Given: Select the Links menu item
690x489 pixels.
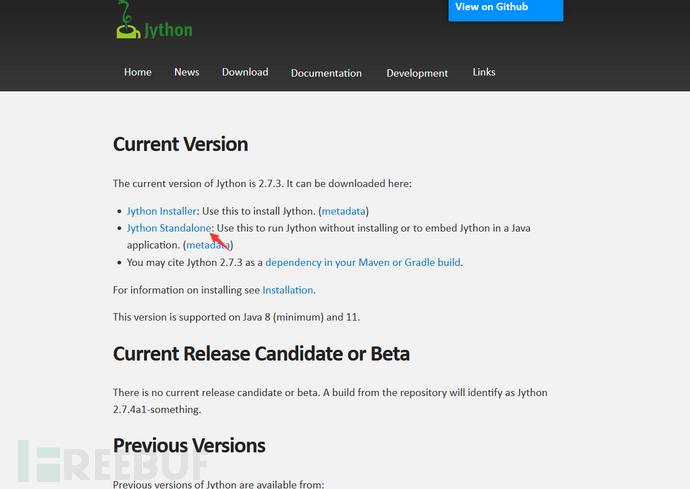Looking at the screenshot, I should tap(484, 72).
